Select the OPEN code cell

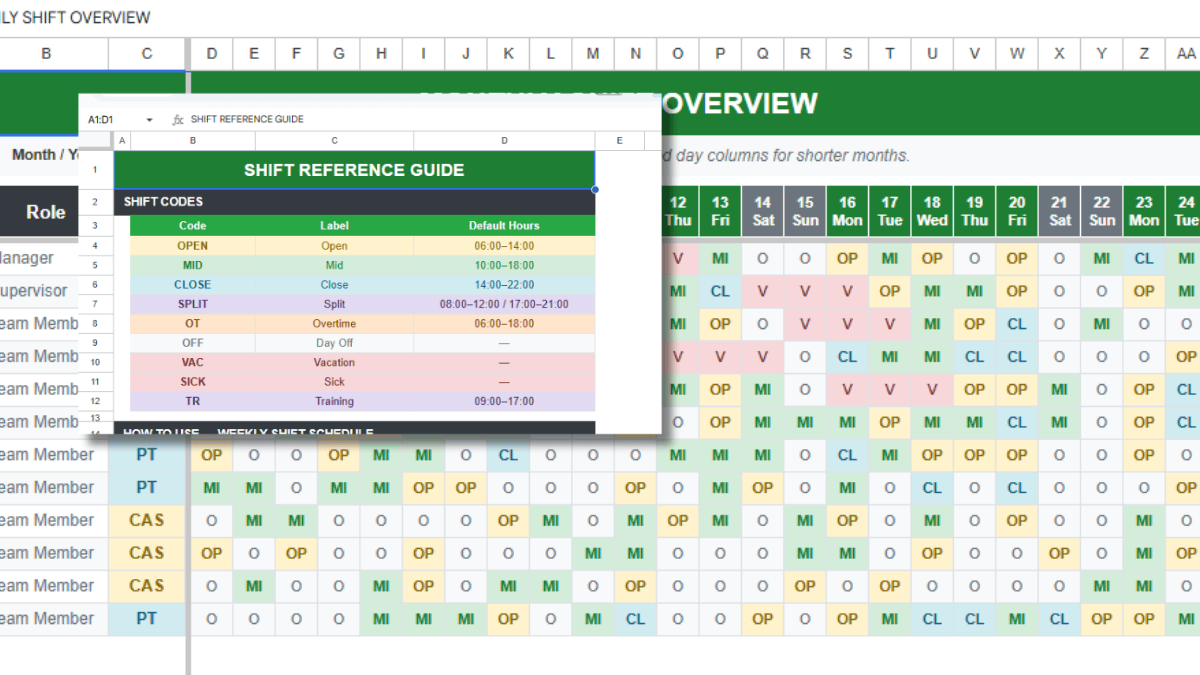pyautogui.click(x=192, y=245)
